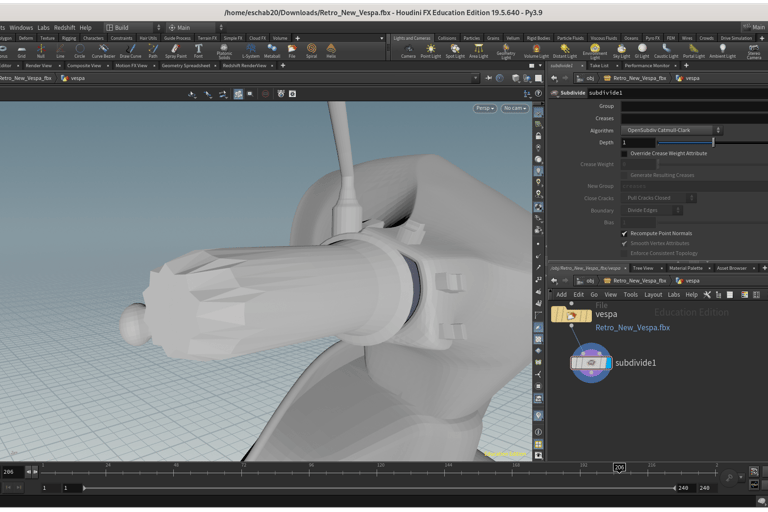Select the Point Light shelf tool

point(431,50)
